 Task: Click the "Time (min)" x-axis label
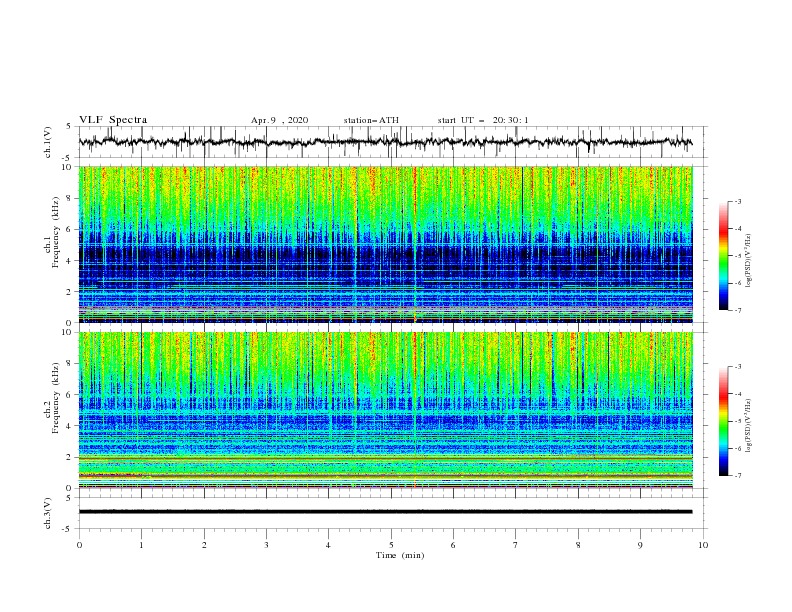tap(400, 555)
